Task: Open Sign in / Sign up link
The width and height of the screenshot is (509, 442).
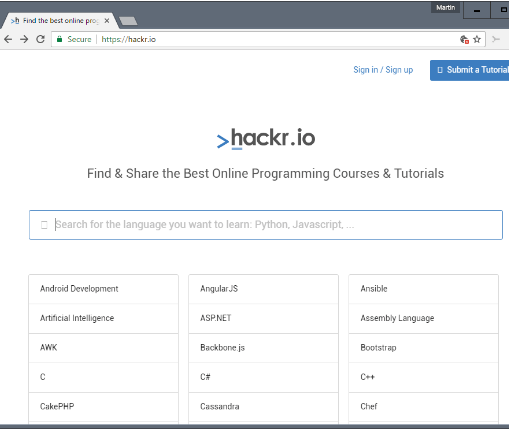Action: click(x=383, y=70)
